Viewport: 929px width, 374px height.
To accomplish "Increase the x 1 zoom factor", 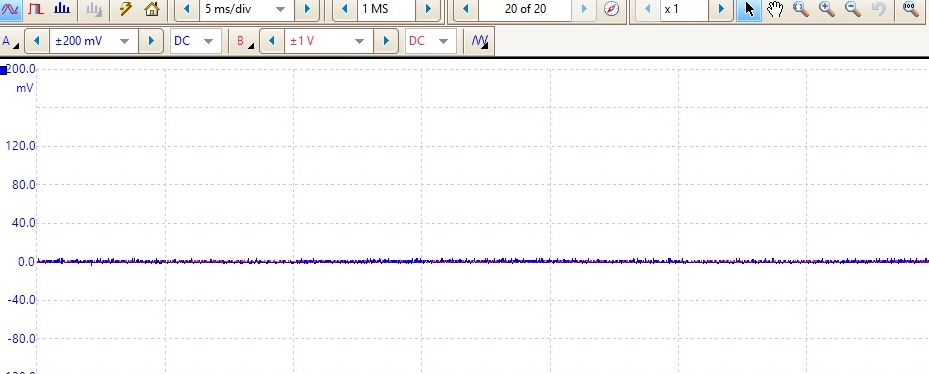I will 721,9.
